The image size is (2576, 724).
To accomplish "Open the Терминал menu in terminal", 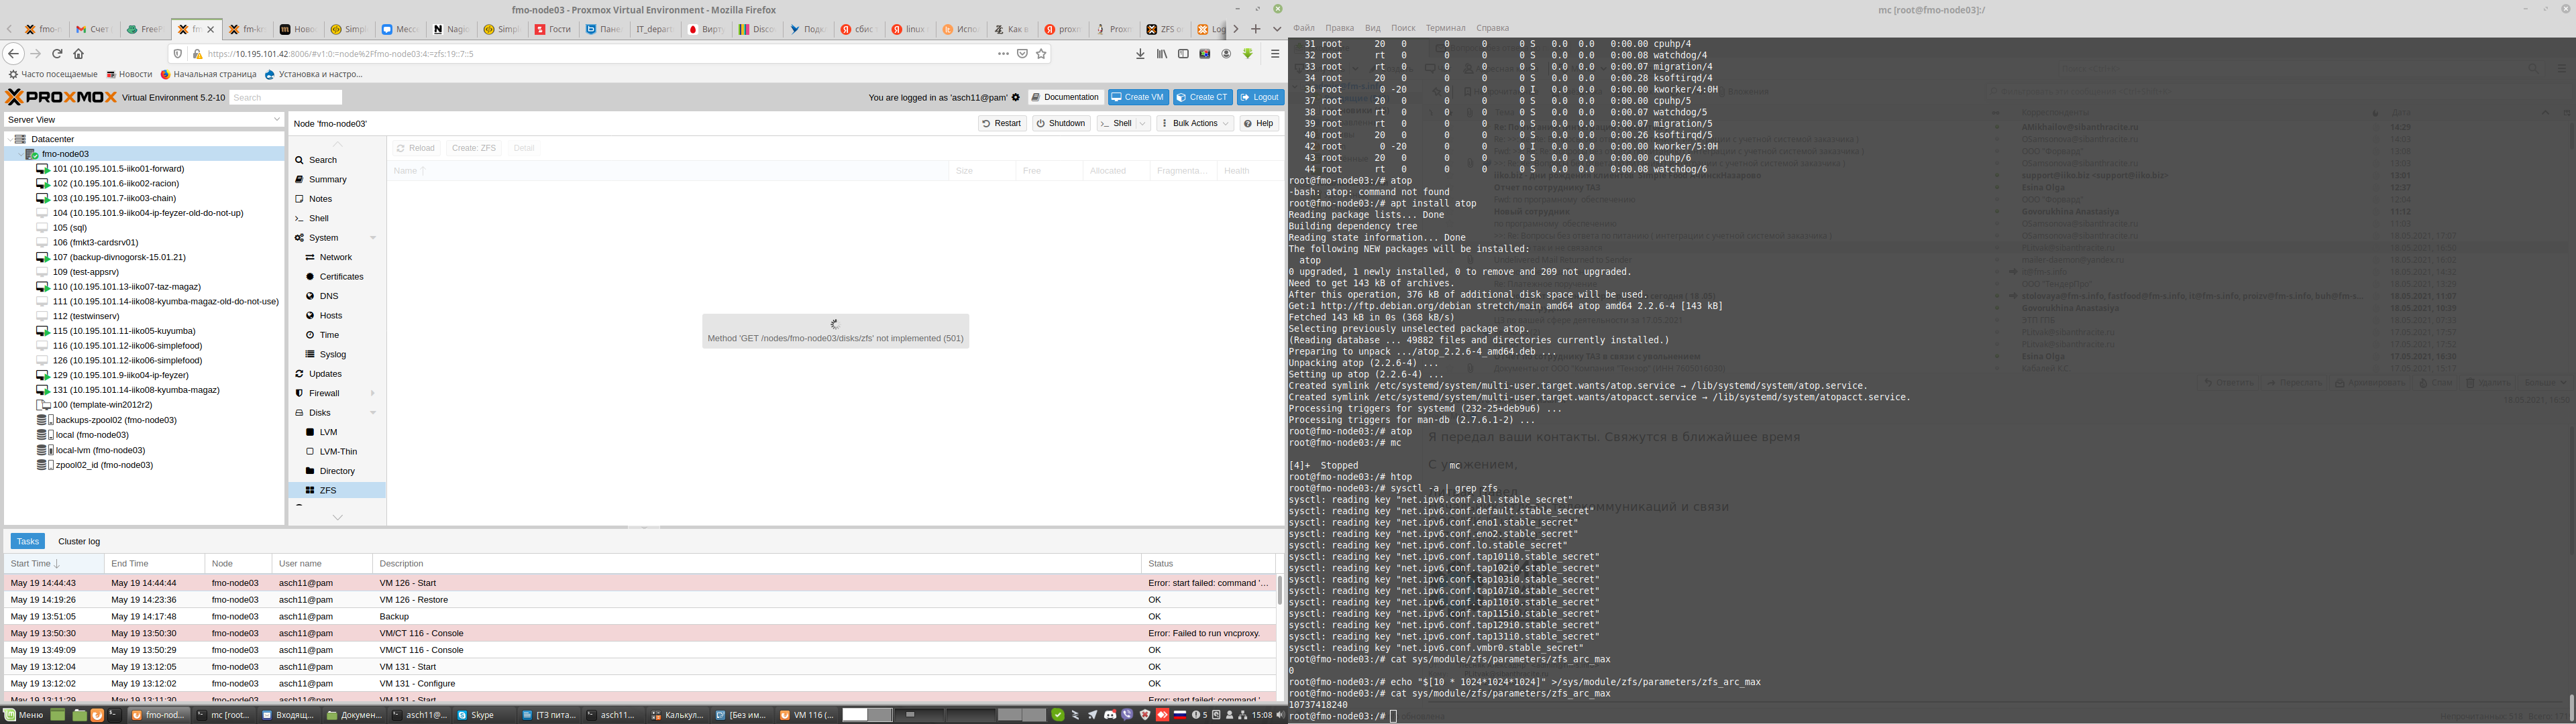I will pyautogui.click(x=1445, y=28).
